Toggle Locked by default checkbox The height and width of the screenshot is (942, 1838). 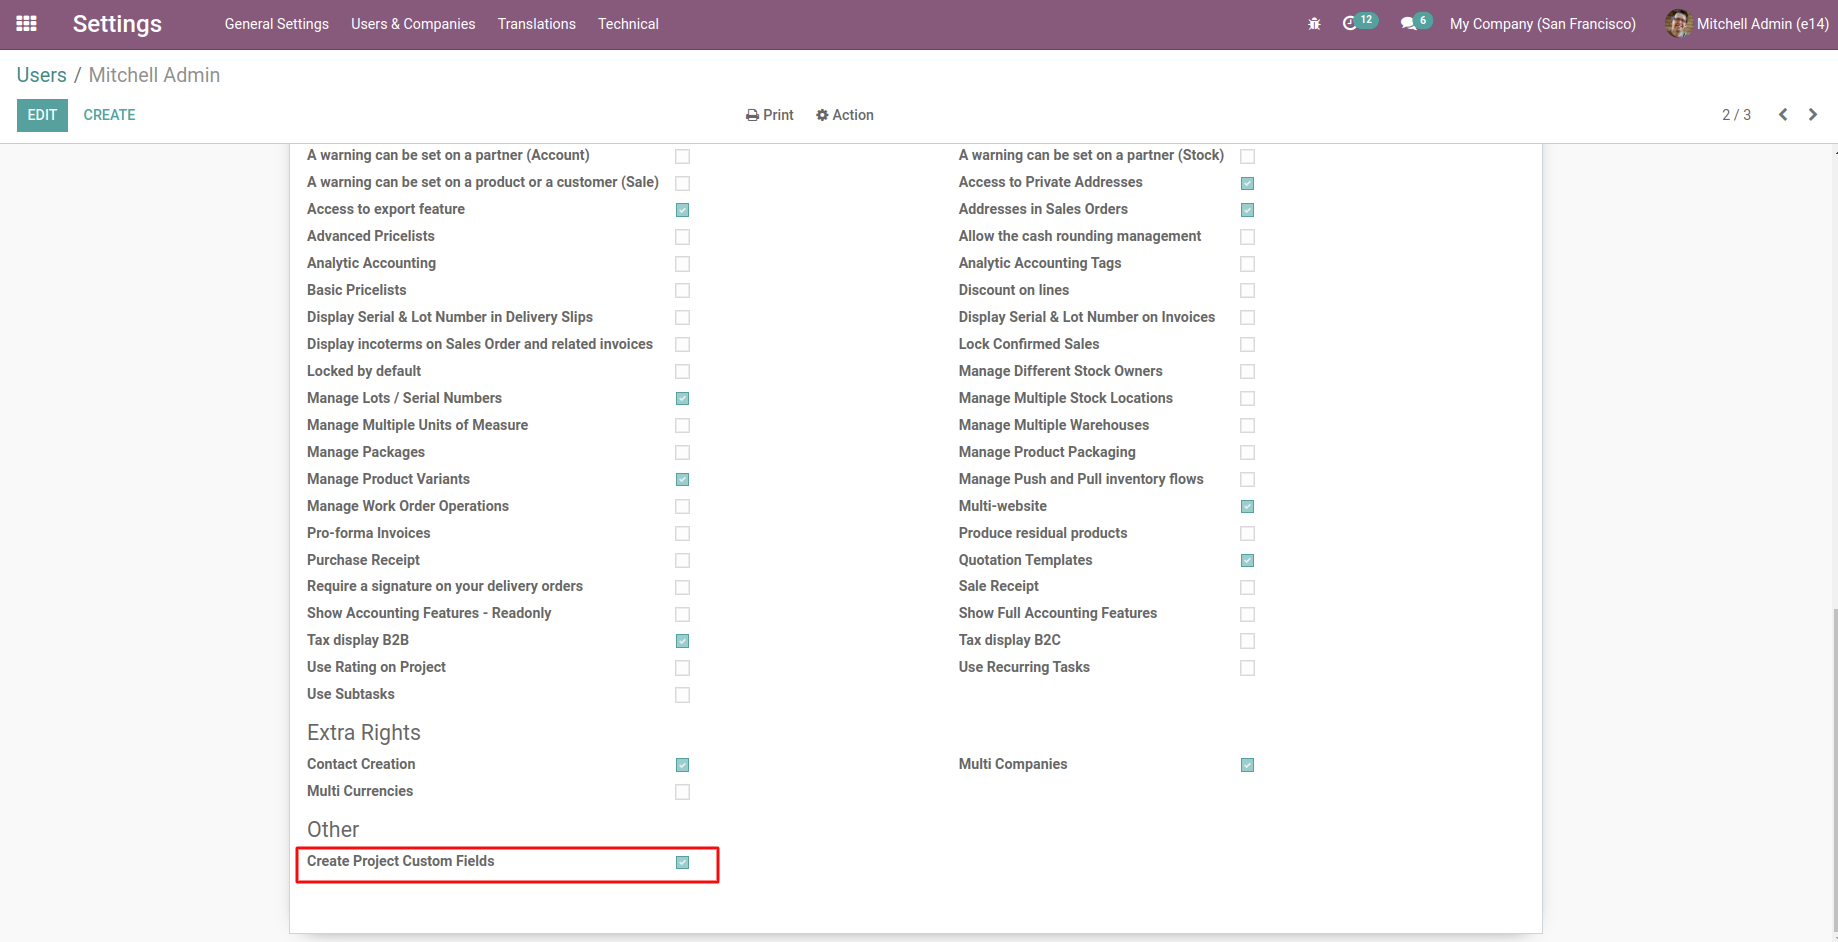tap(682, 372)
